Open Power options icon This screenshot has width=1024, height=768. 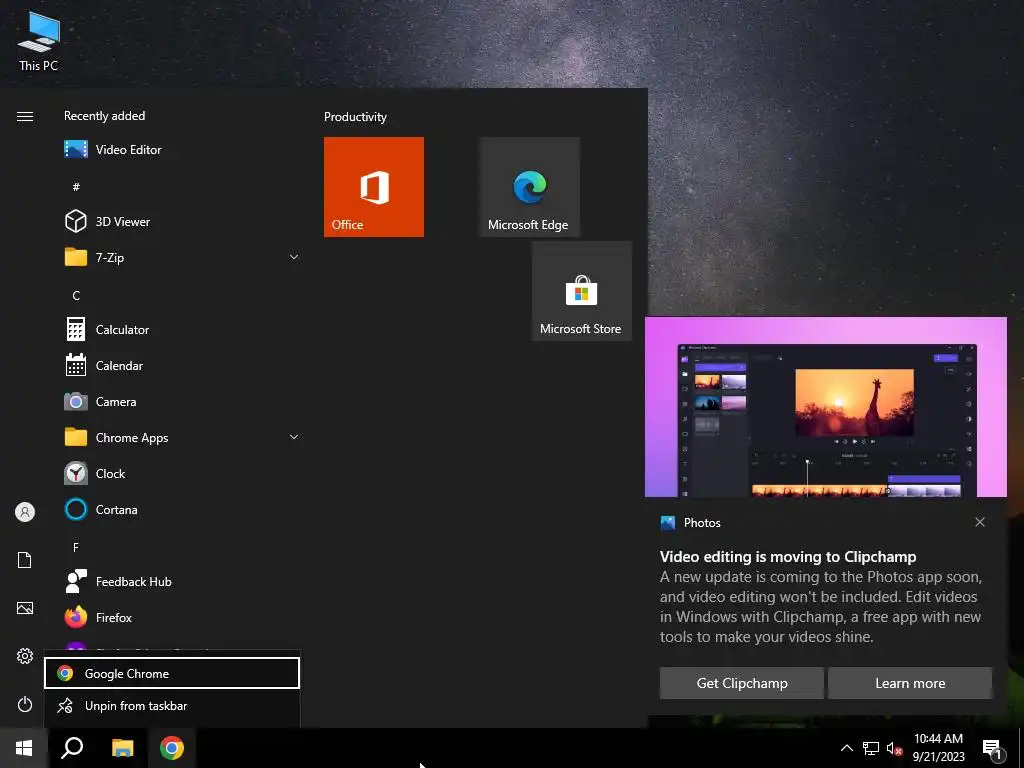25,704
